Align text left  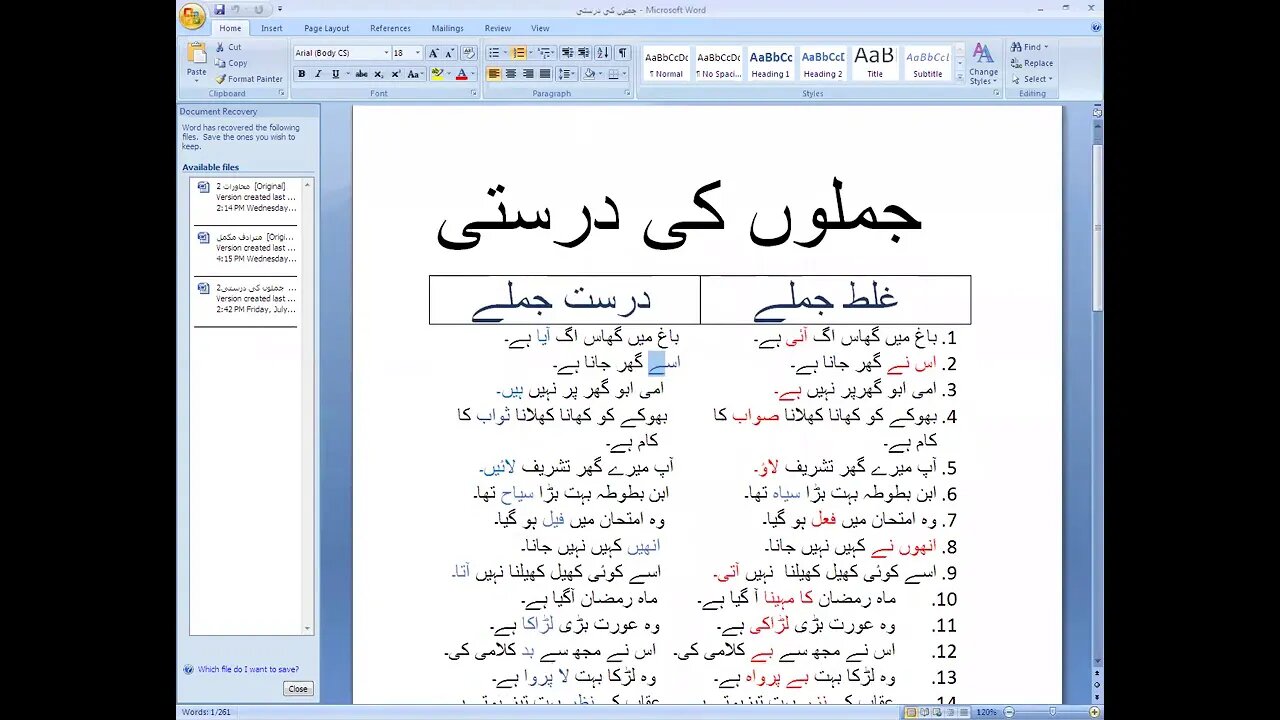click(x=494, y=74)
